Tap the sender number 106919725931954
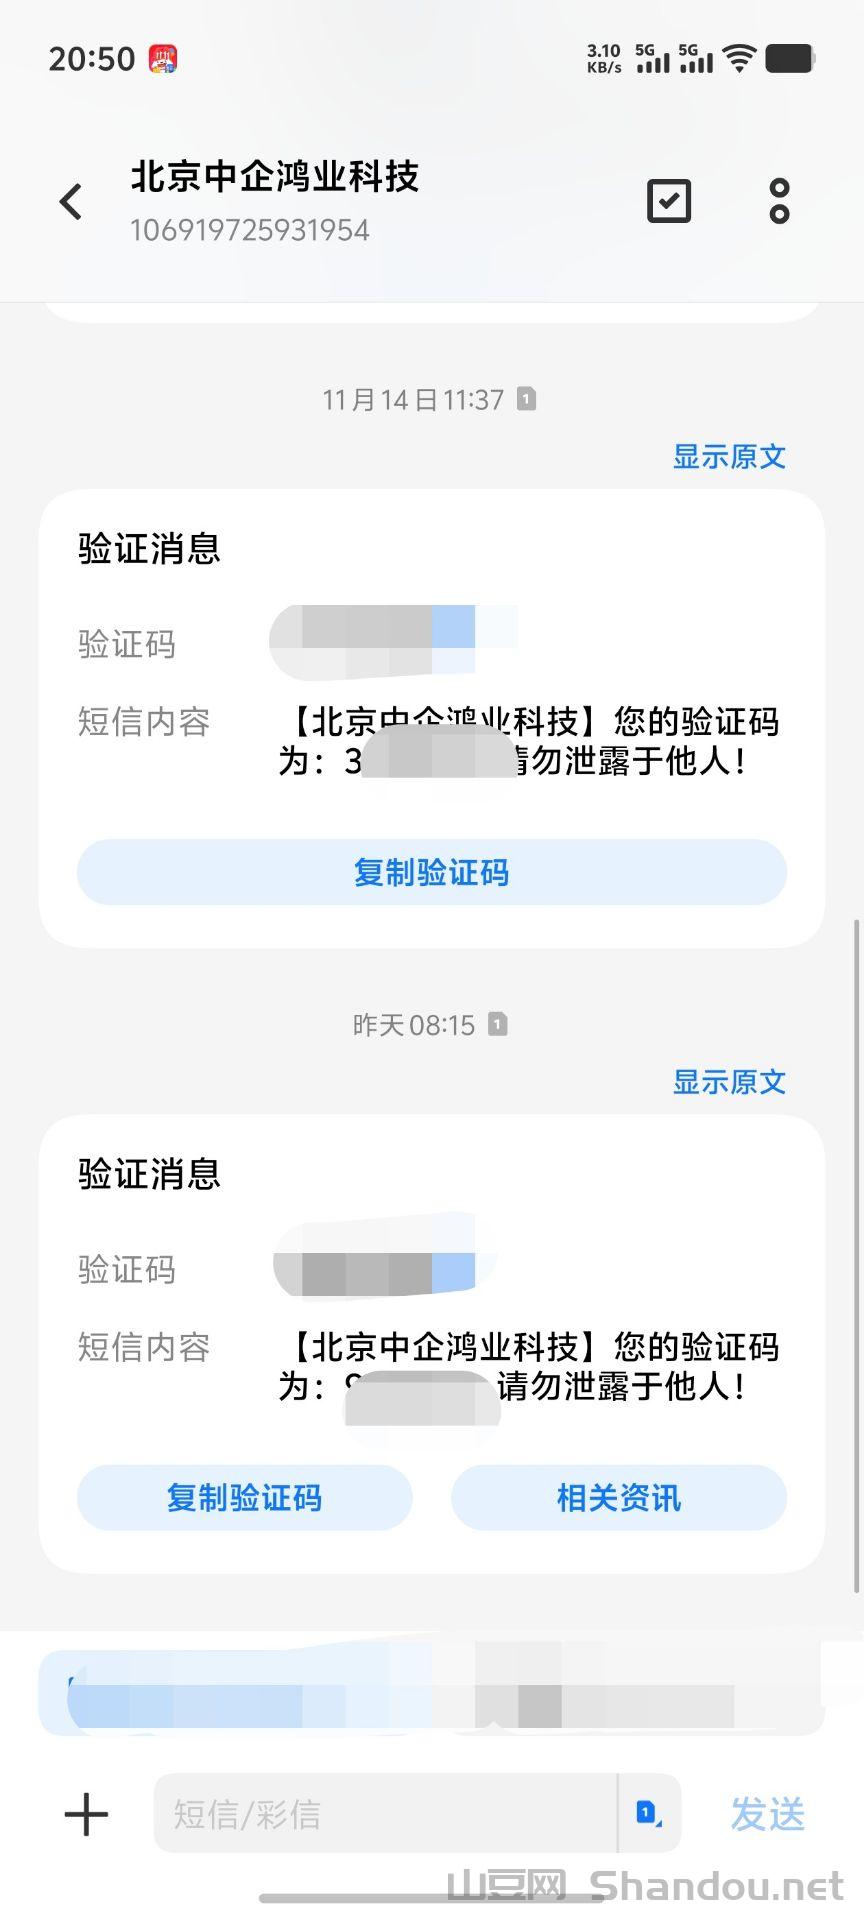 click(250, 231)
